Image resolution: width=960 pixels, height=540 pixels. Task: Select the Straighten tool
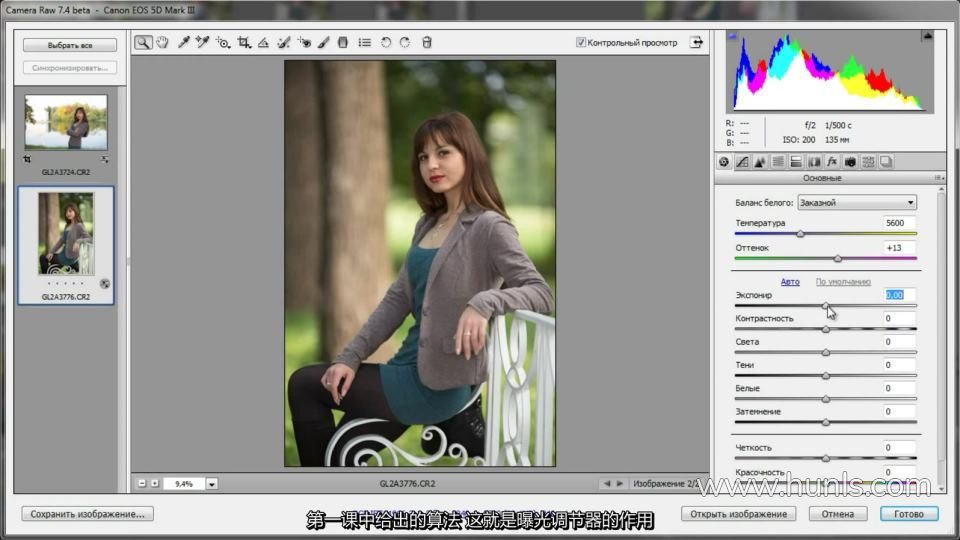tap(263, 42)
